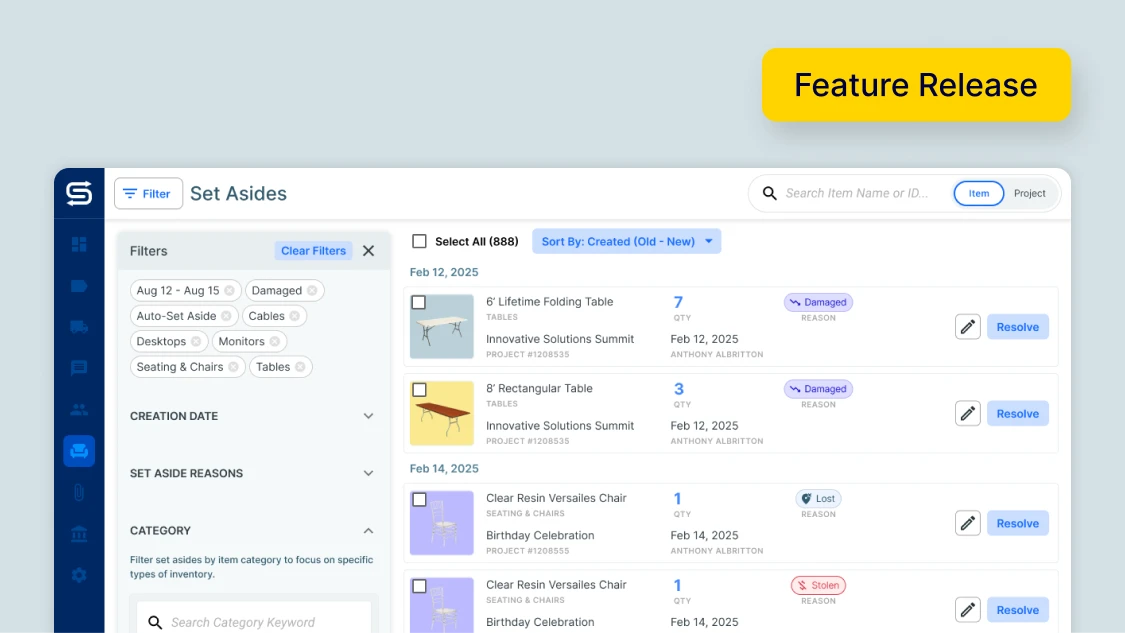Select the team members icon in sidebar

pyautogui.click(x=79, y=408)
